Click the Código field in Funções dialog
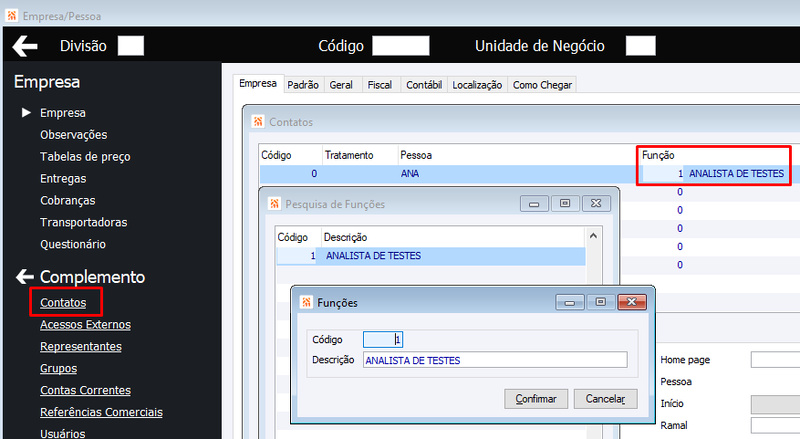 pos(383,339)
